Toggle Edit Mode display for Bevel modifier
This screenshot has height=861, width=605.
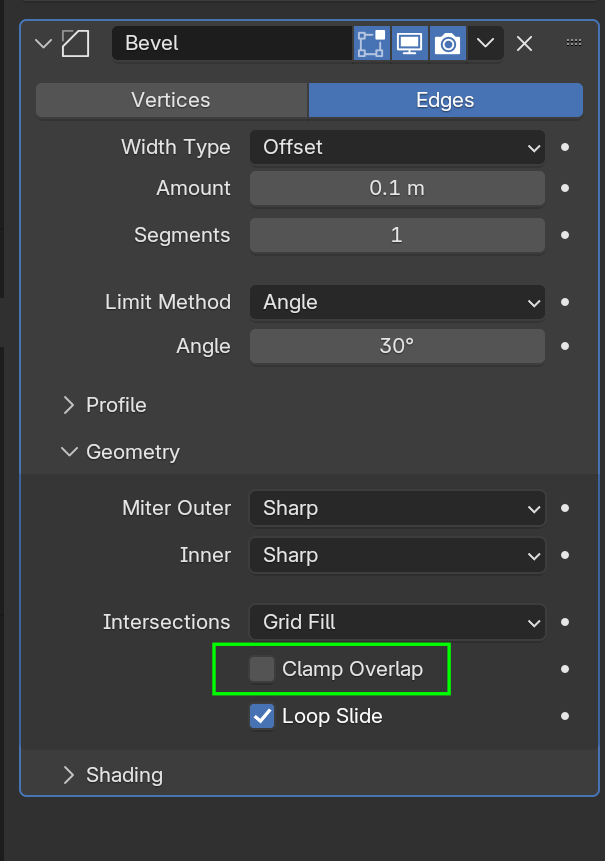371,43
